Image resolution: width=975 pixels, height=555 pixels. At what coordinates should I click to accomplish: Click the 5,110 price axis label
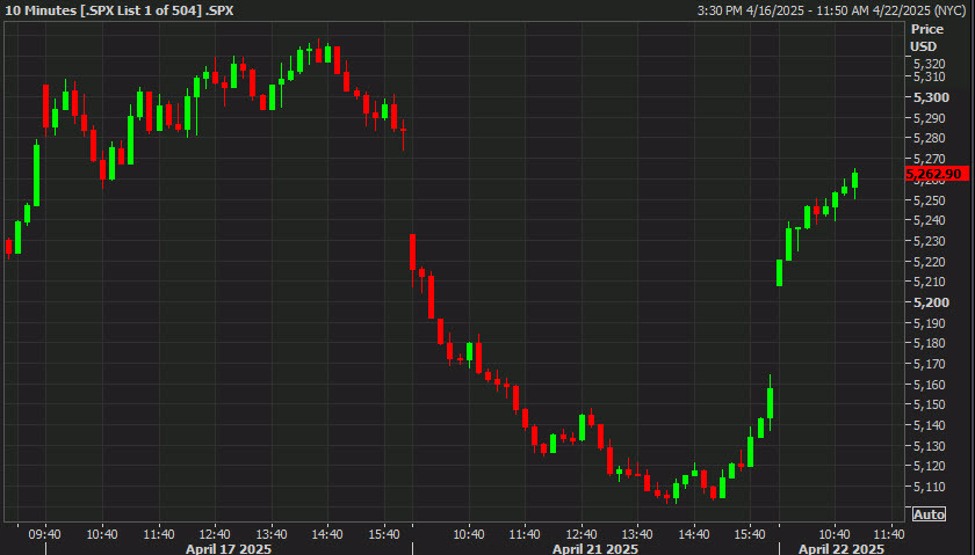[931, 486]
